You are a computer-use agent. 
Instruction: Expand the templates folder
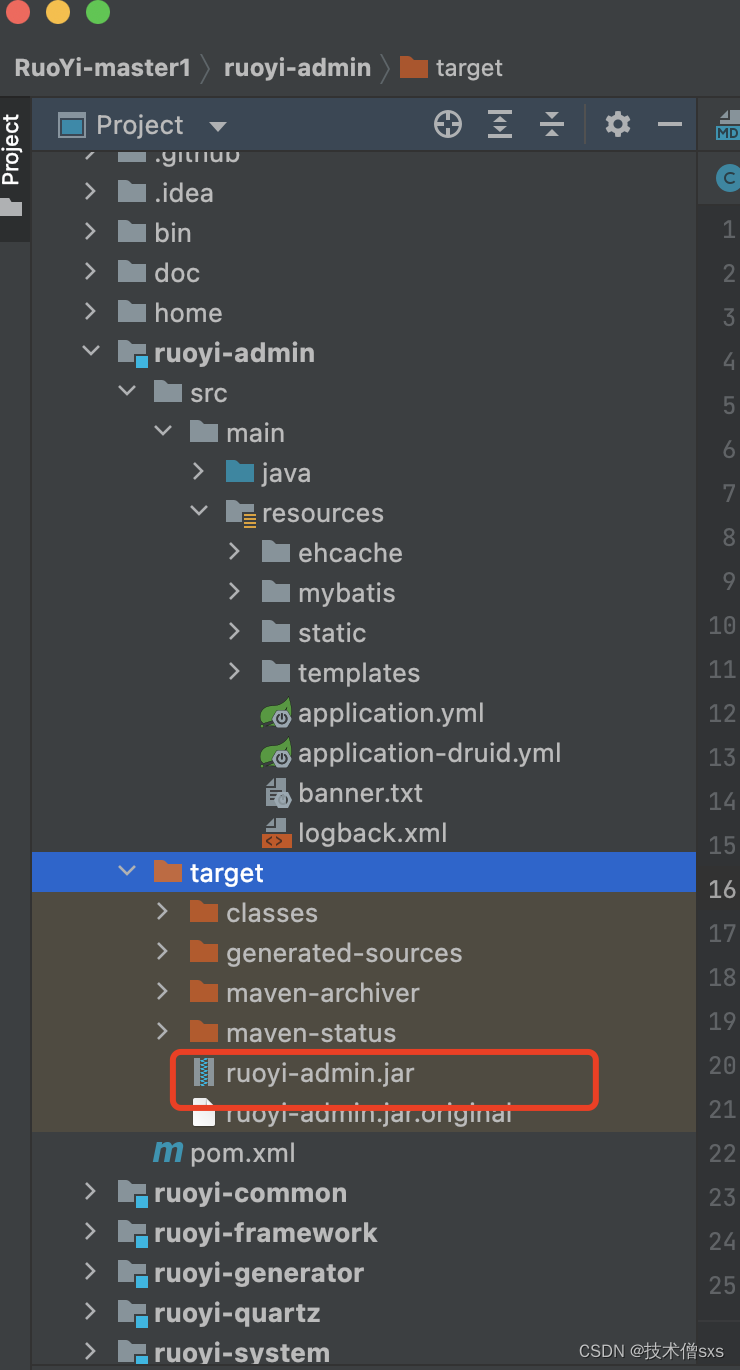235,672
